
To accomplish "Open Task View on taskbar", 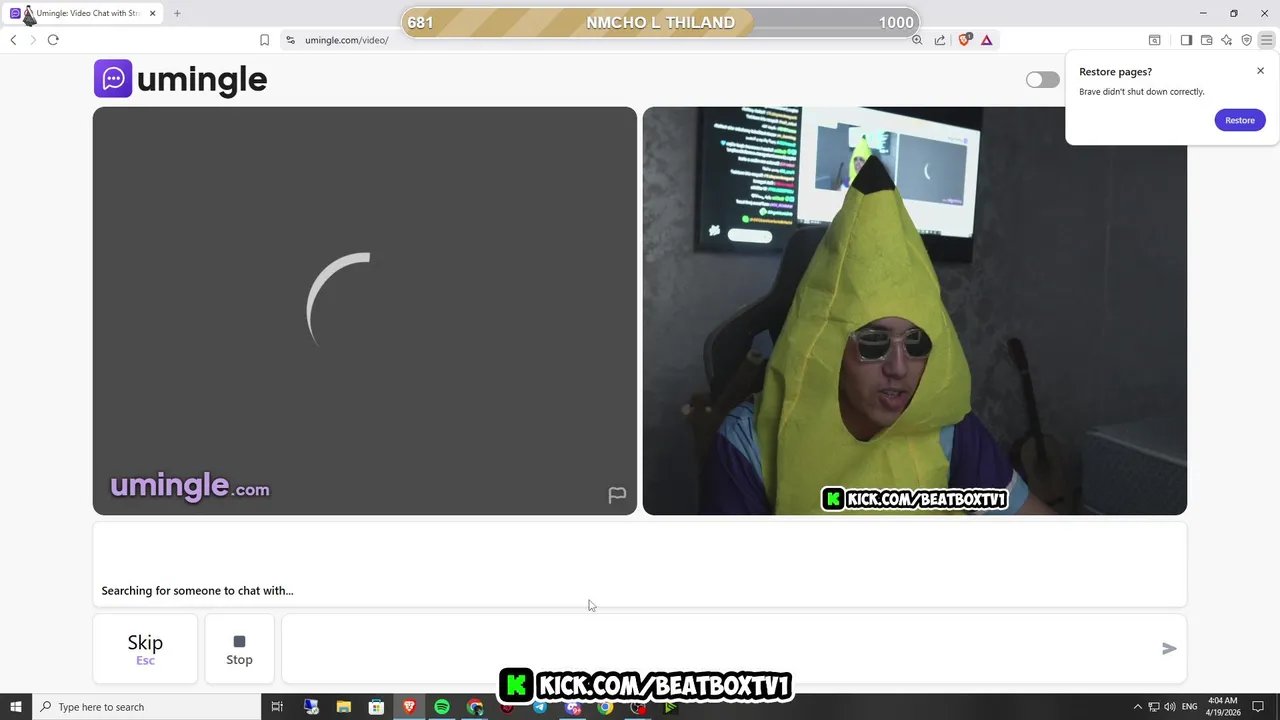I will tap(277, 707).
